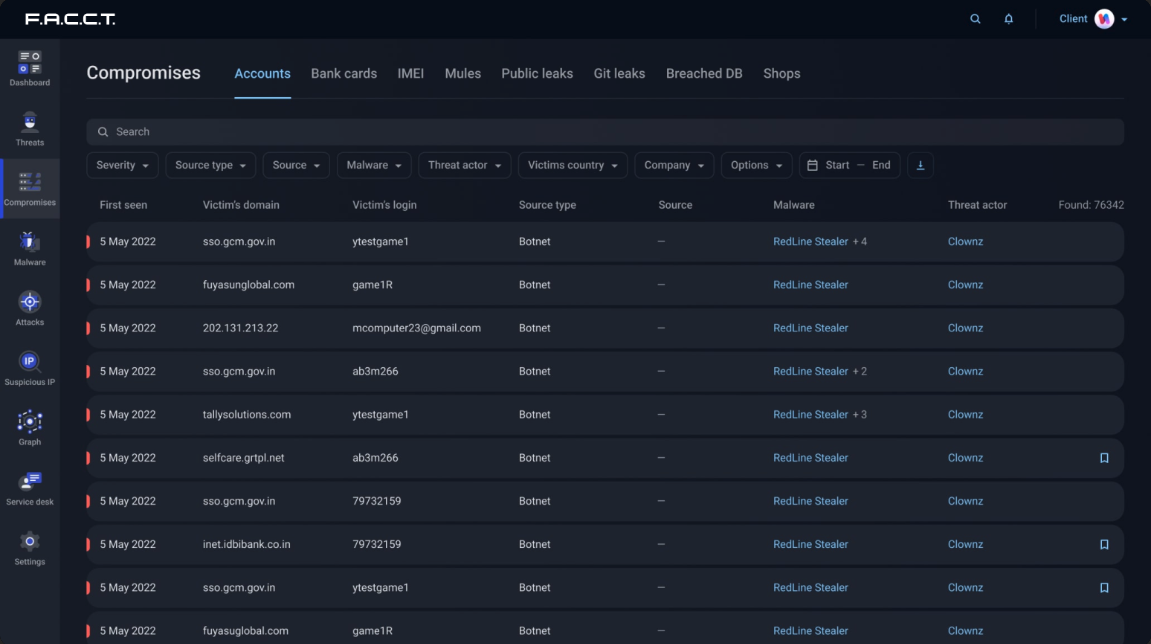
Task: Click Clownz threat actor in first row
Action: [965, 242]
